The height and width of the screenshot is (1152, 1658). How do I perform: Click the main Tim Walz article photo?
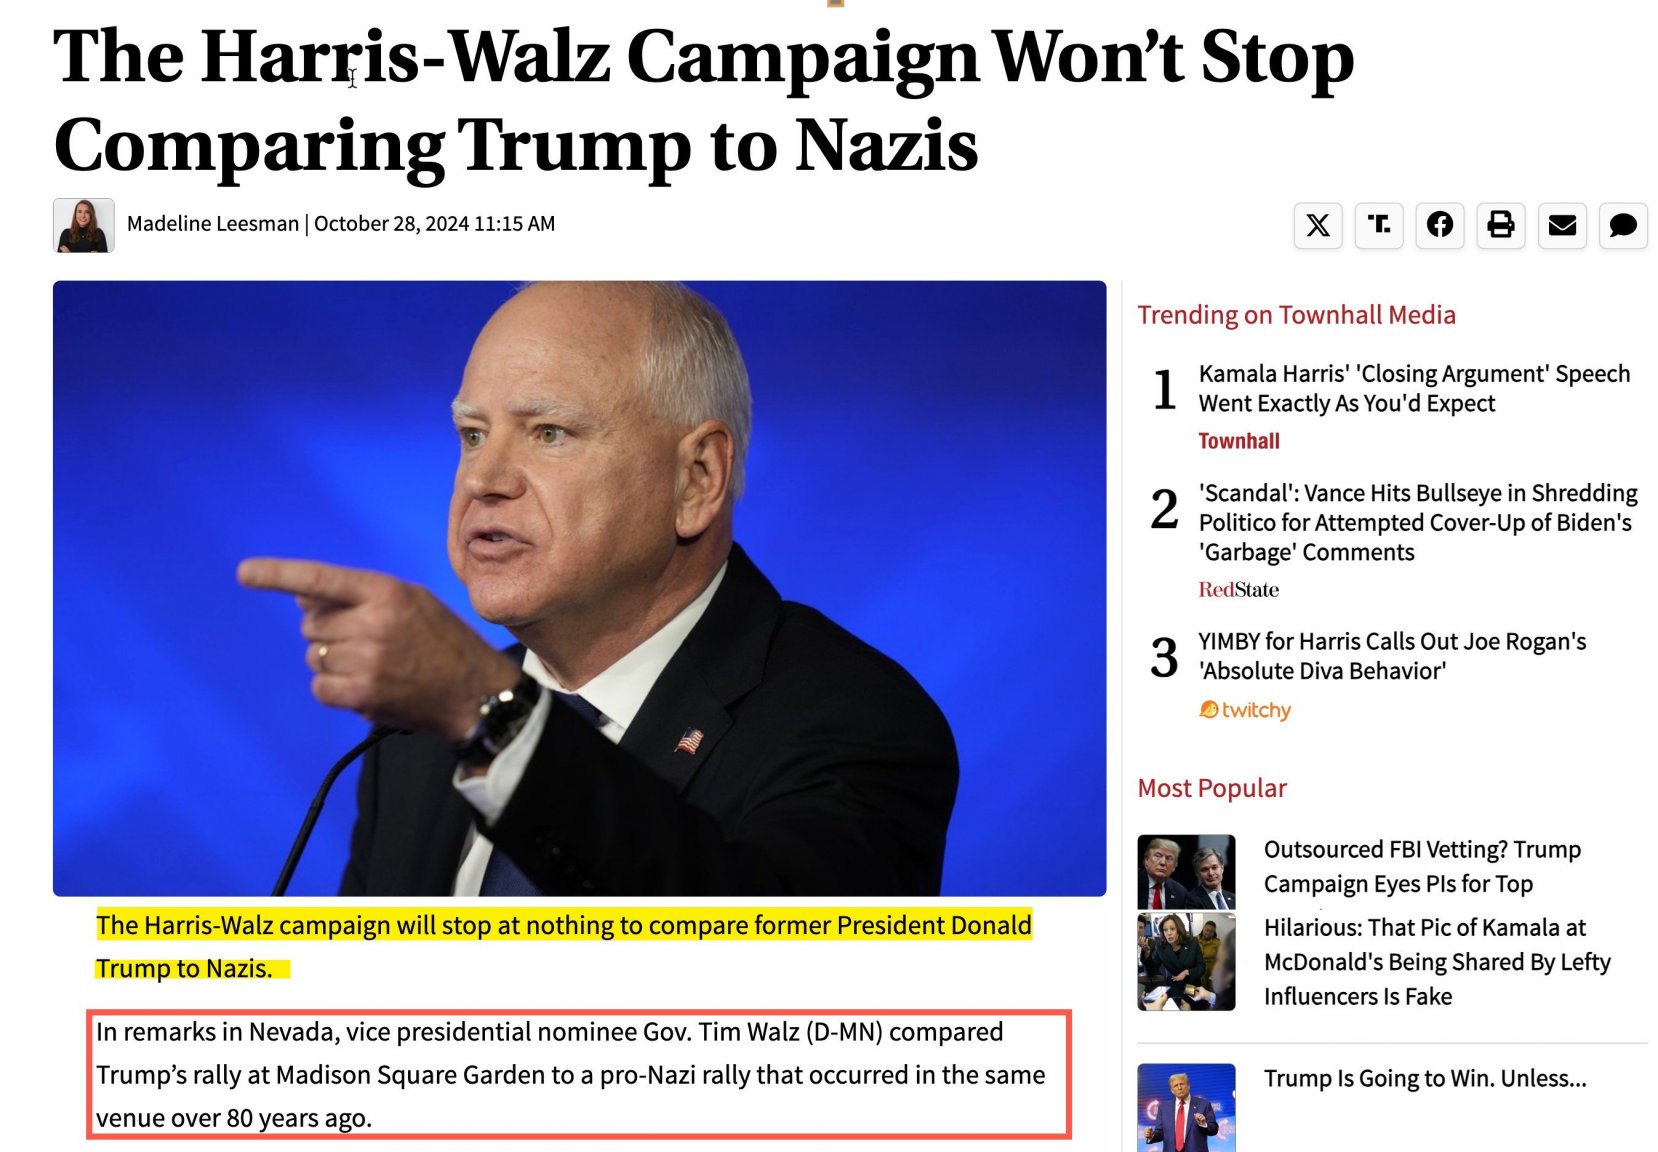tap(580, 588)
